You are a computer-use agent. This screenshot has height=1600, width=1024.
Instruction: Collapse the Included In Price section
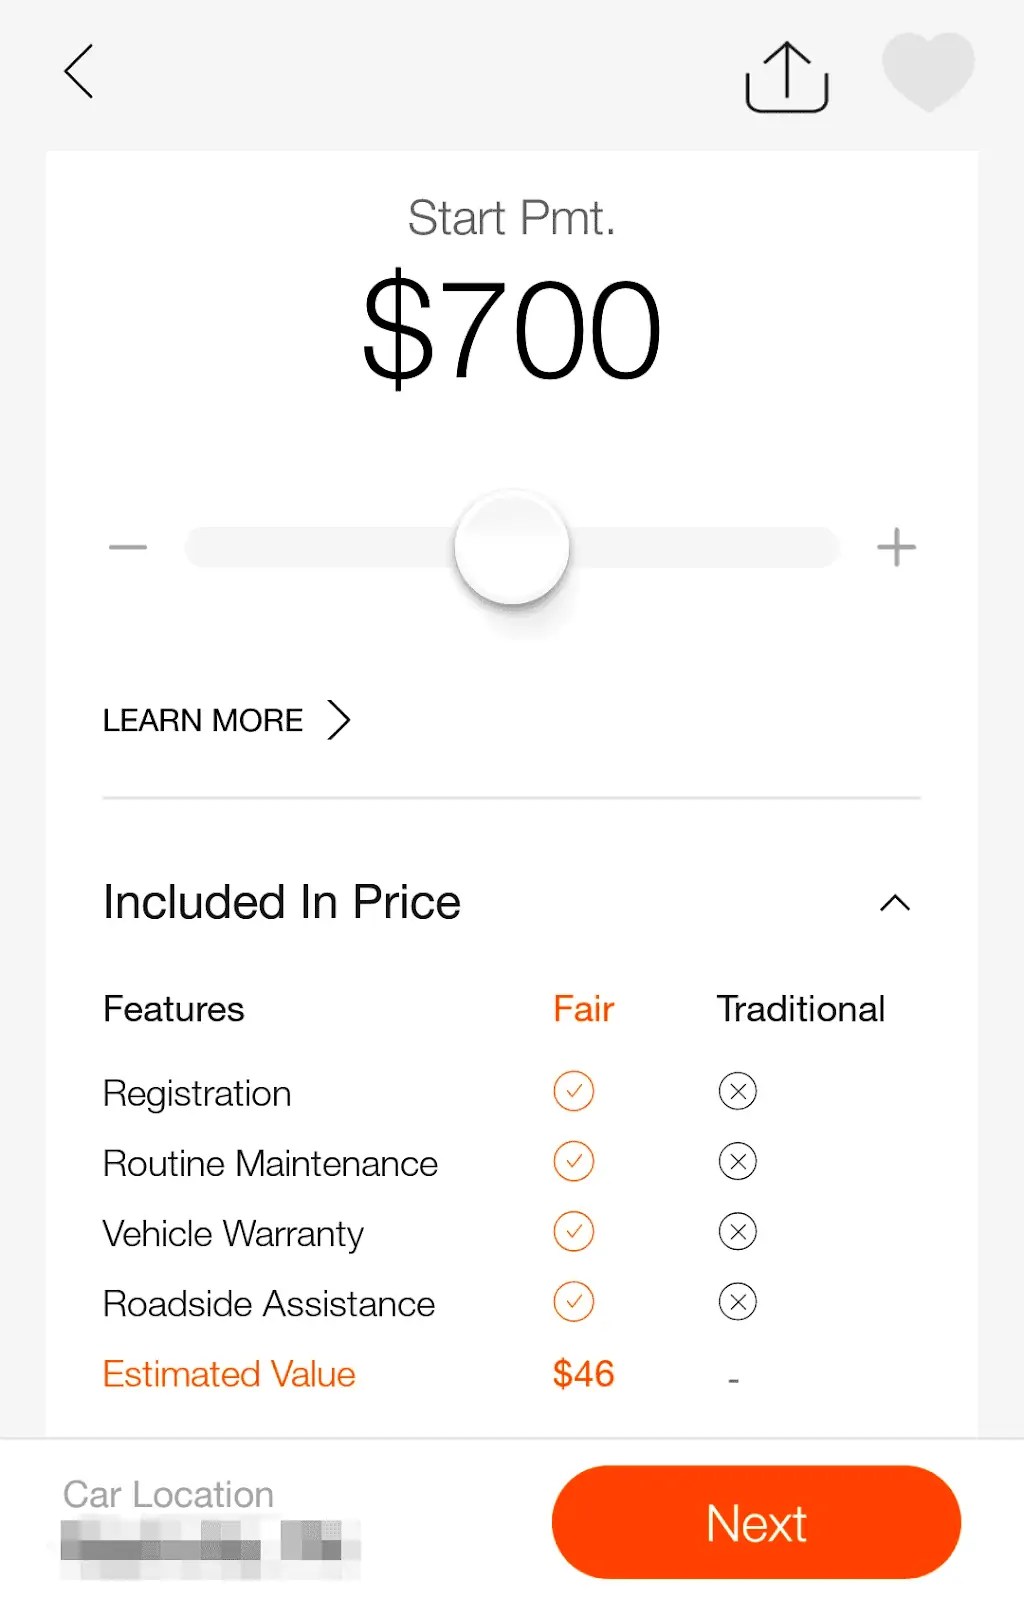tap(895, 903)
